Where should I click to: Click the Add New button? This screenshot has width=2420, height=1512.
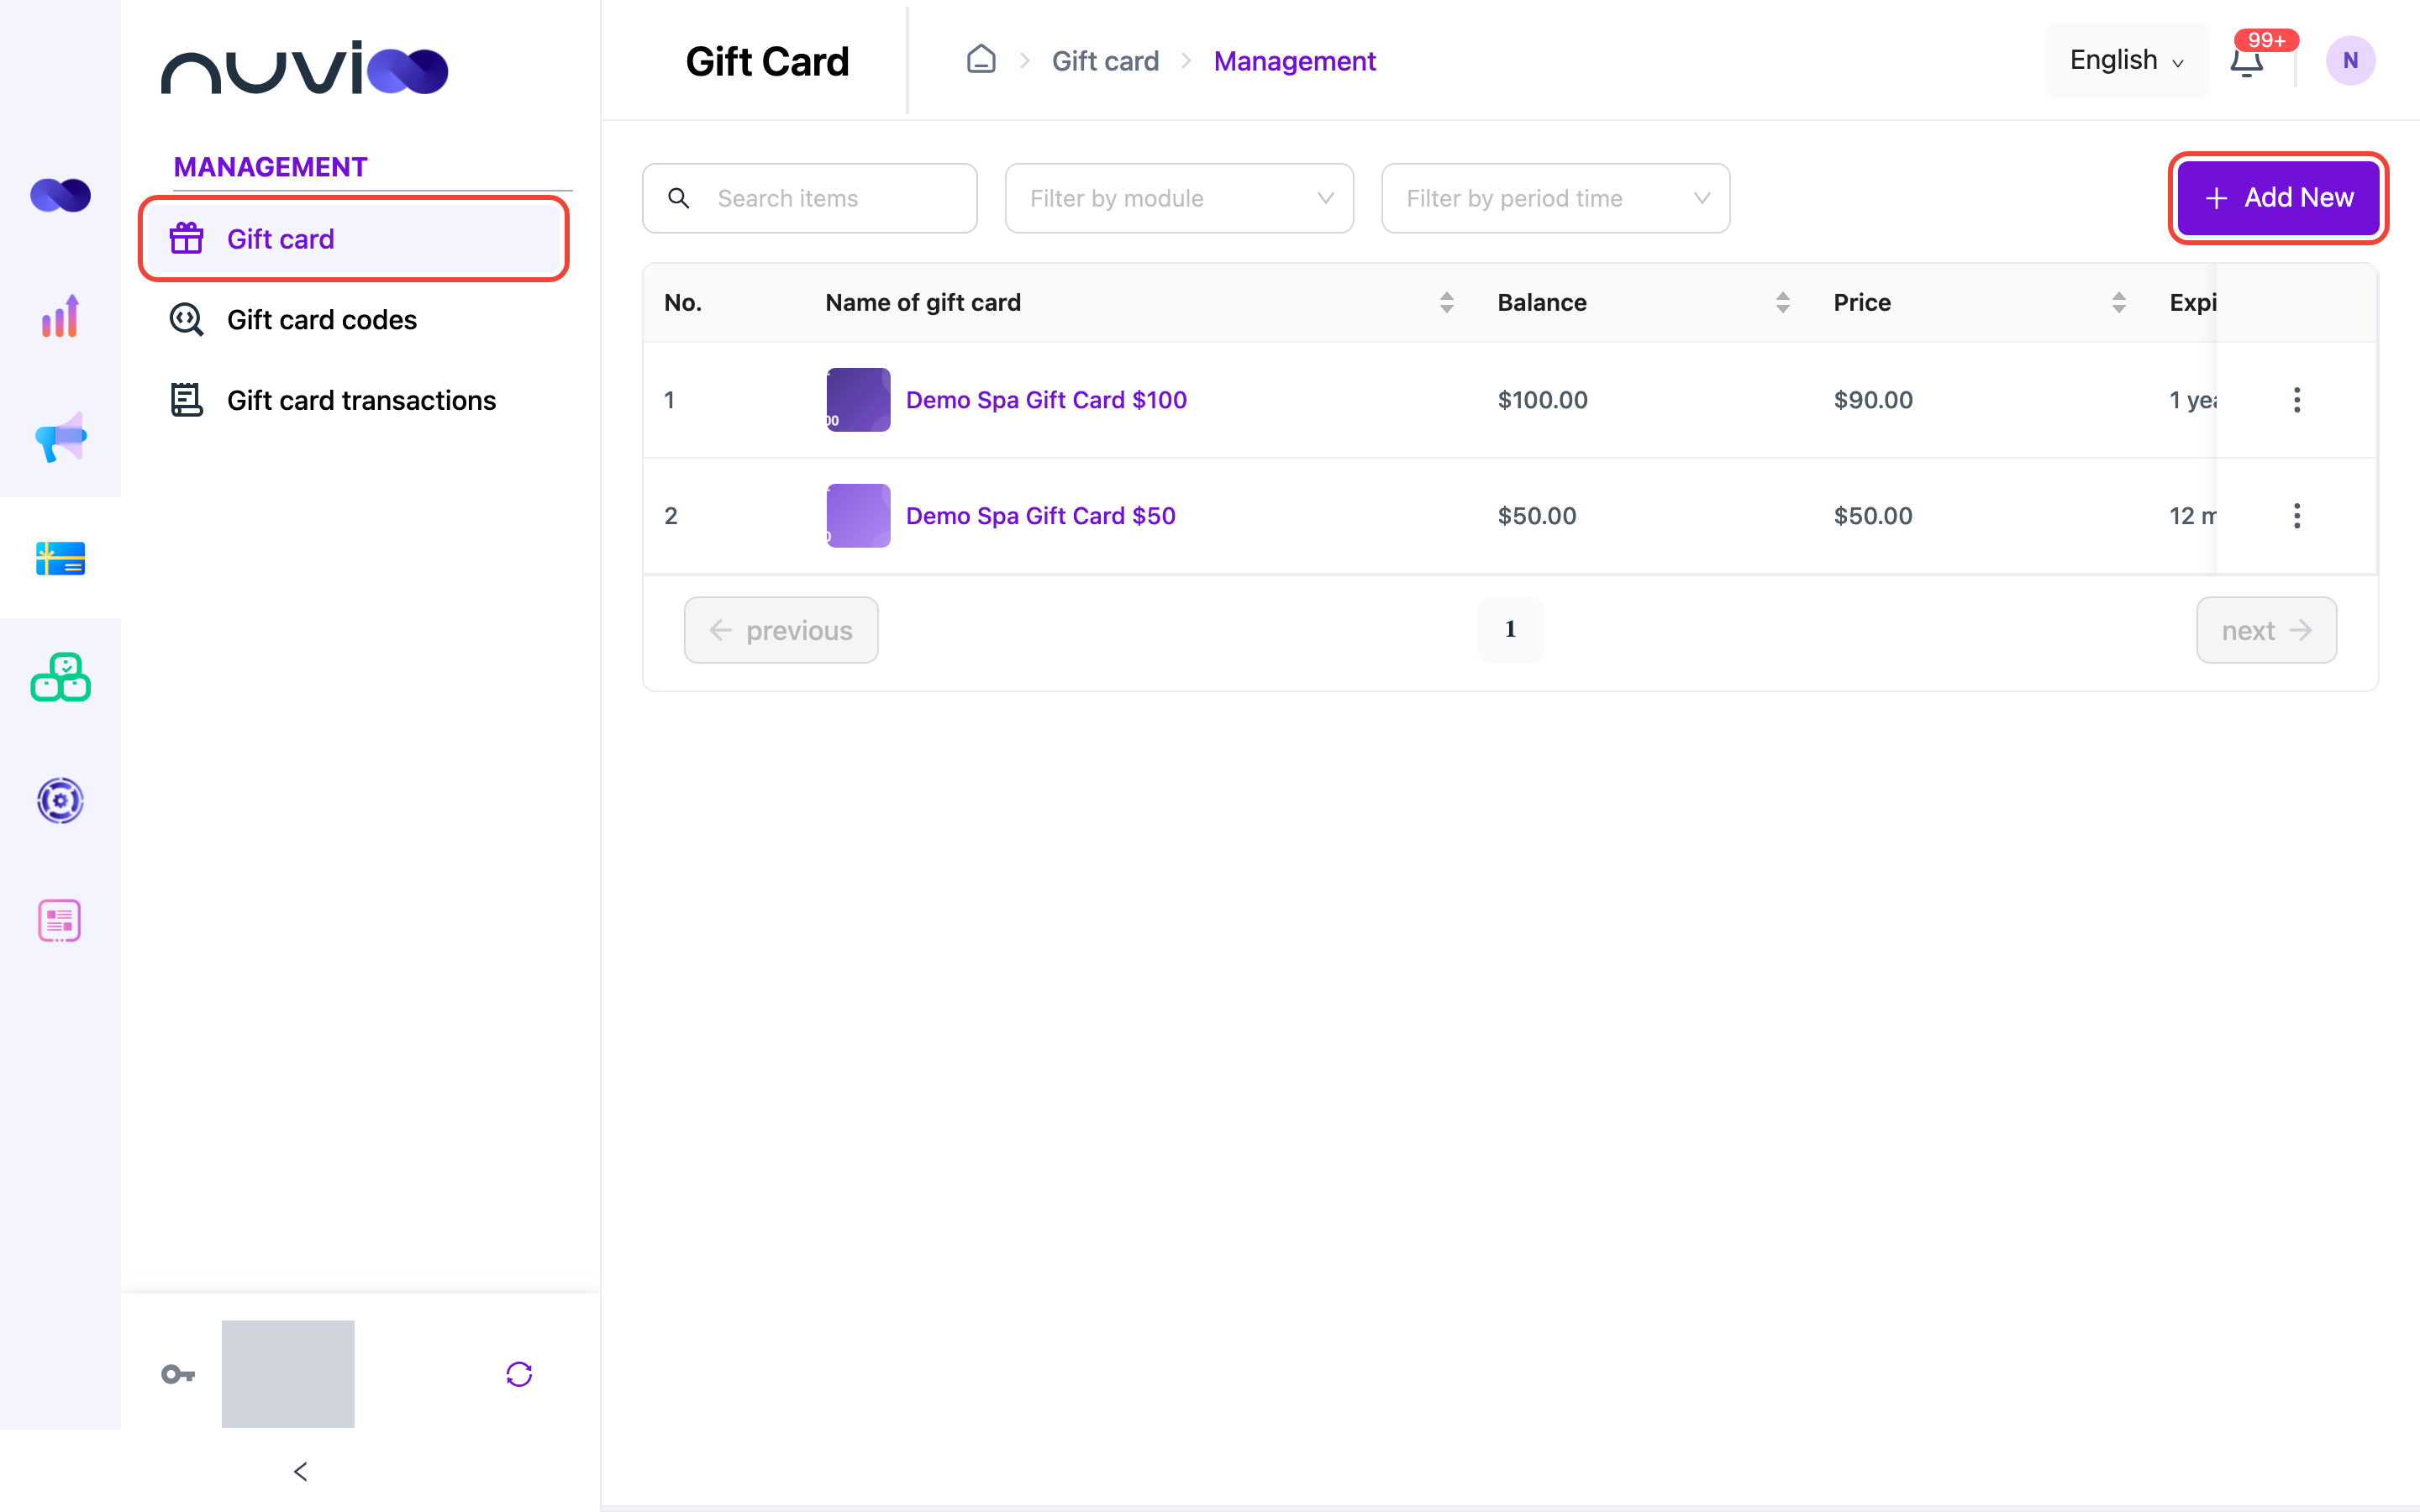tap(2278, 198)
